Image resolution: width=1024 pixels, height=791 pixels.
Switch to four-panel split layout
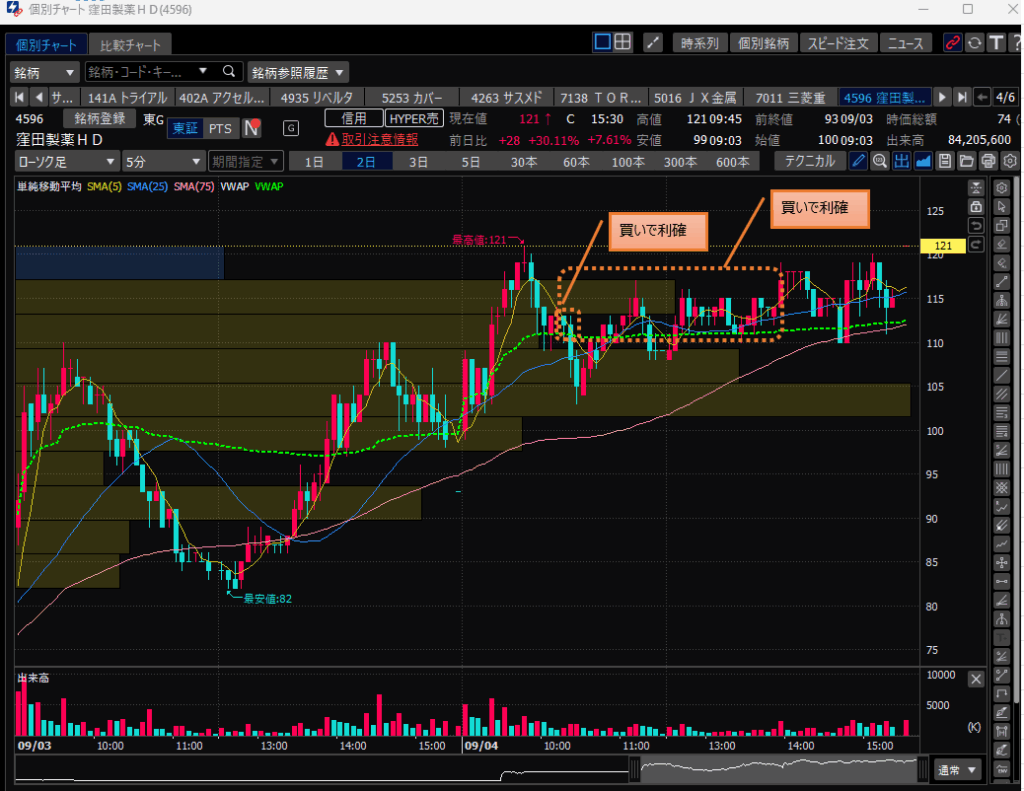623,42
